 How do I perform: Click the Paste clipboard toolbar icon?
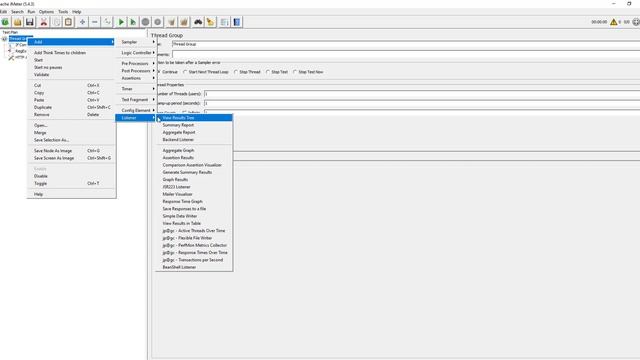point(69,22)
